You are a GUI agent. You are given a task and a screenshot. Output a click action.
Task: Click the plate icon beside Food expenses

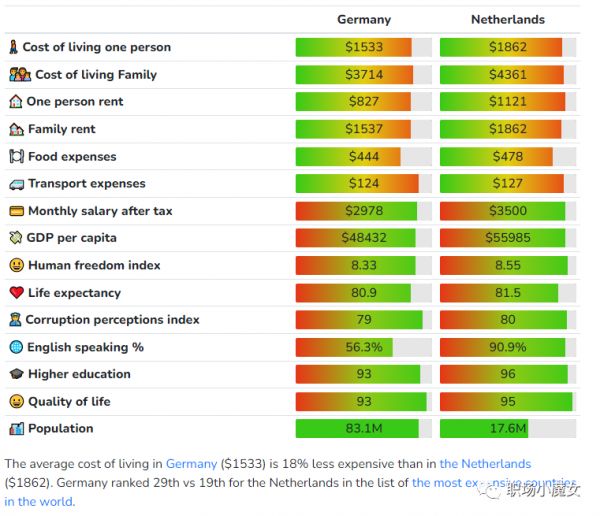16,156
